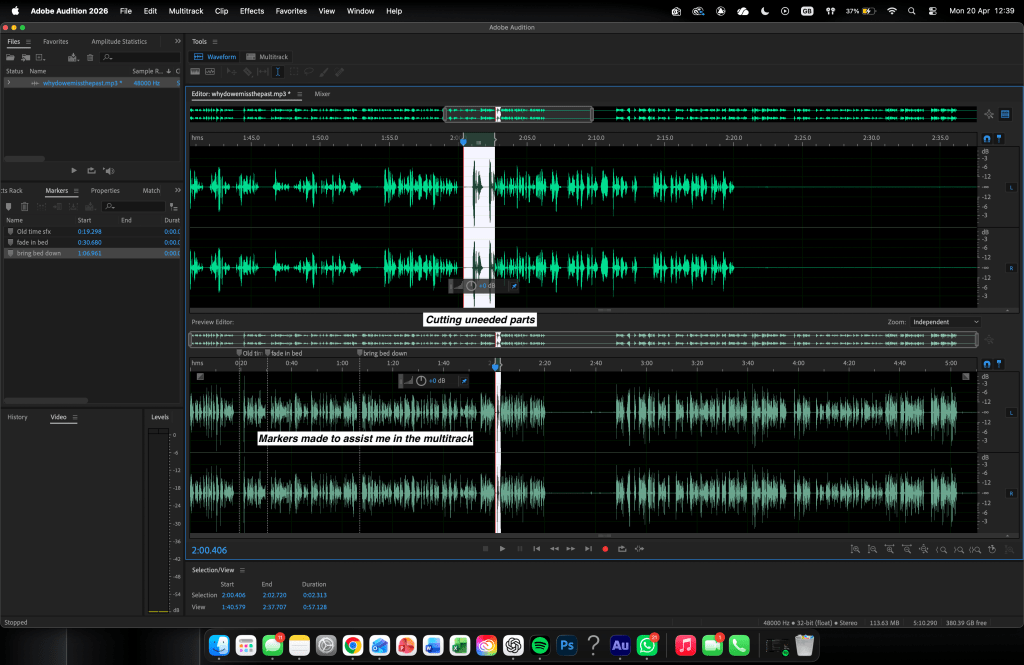
Task: Expand hidden tabs in Files panel group
Action: (177, 42)
